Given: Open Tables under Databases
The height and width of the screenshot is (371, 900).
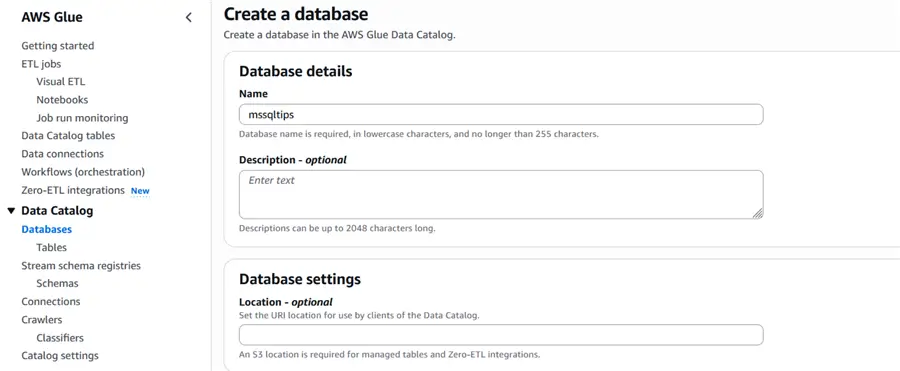Looking at the screenshot, I should [x=52, y=248].
